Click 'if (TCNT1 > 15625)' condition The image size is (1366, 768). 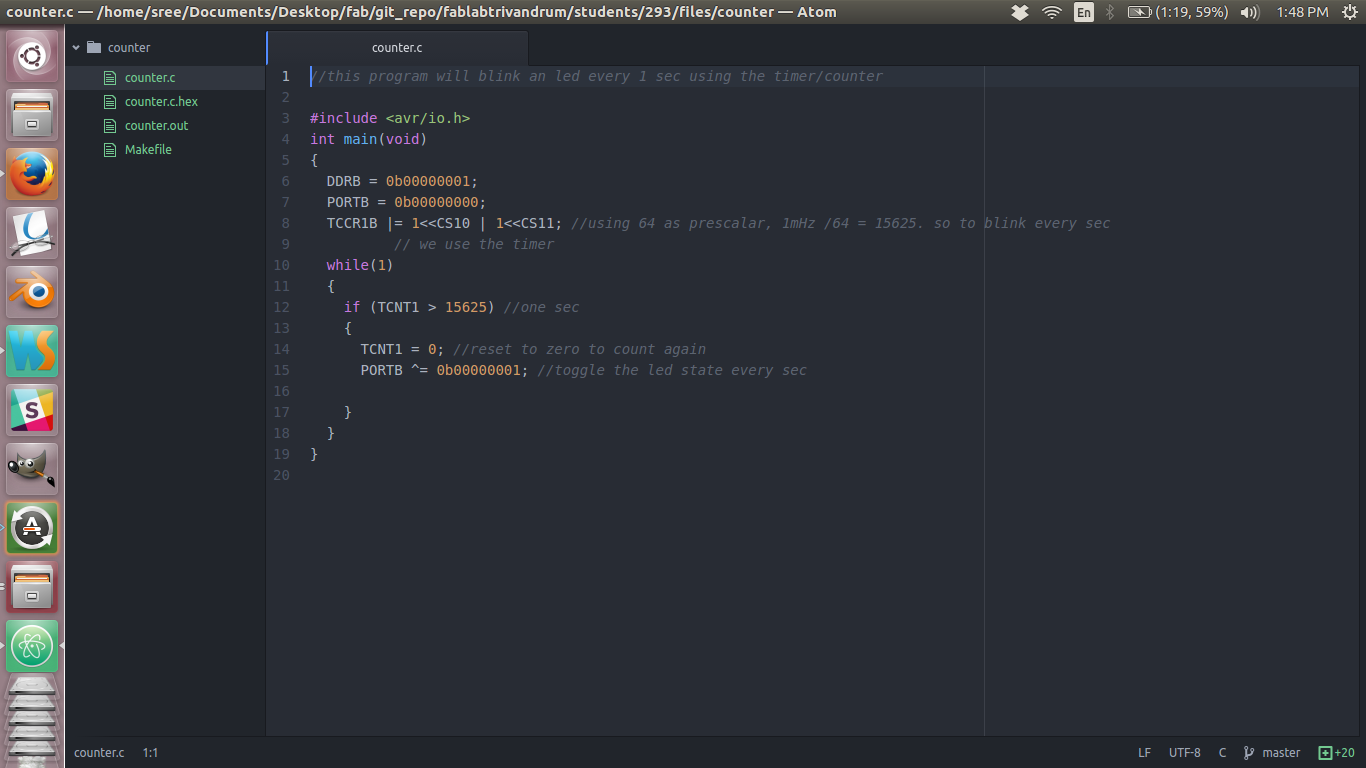coord(419,307)
